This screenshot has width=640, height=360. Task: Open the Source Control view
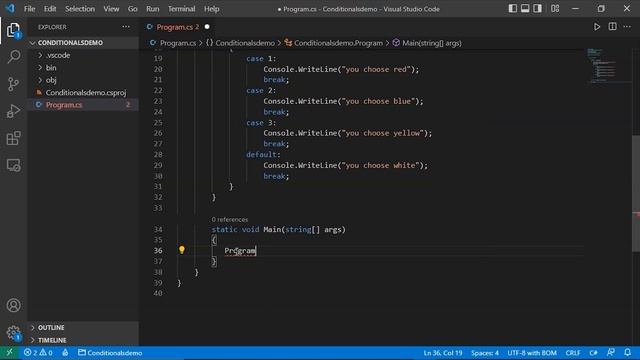(x=13, y=84)
